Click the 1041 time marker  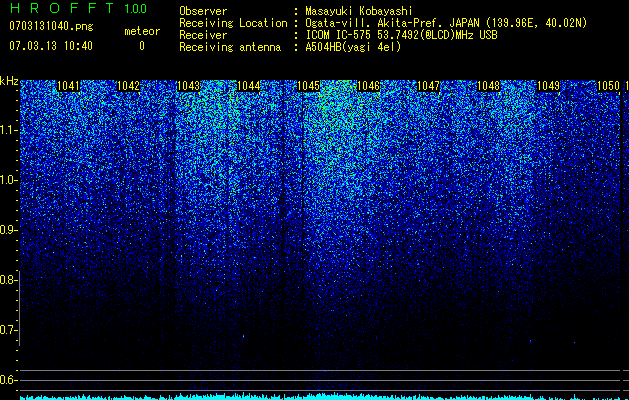tap(69, 86)
